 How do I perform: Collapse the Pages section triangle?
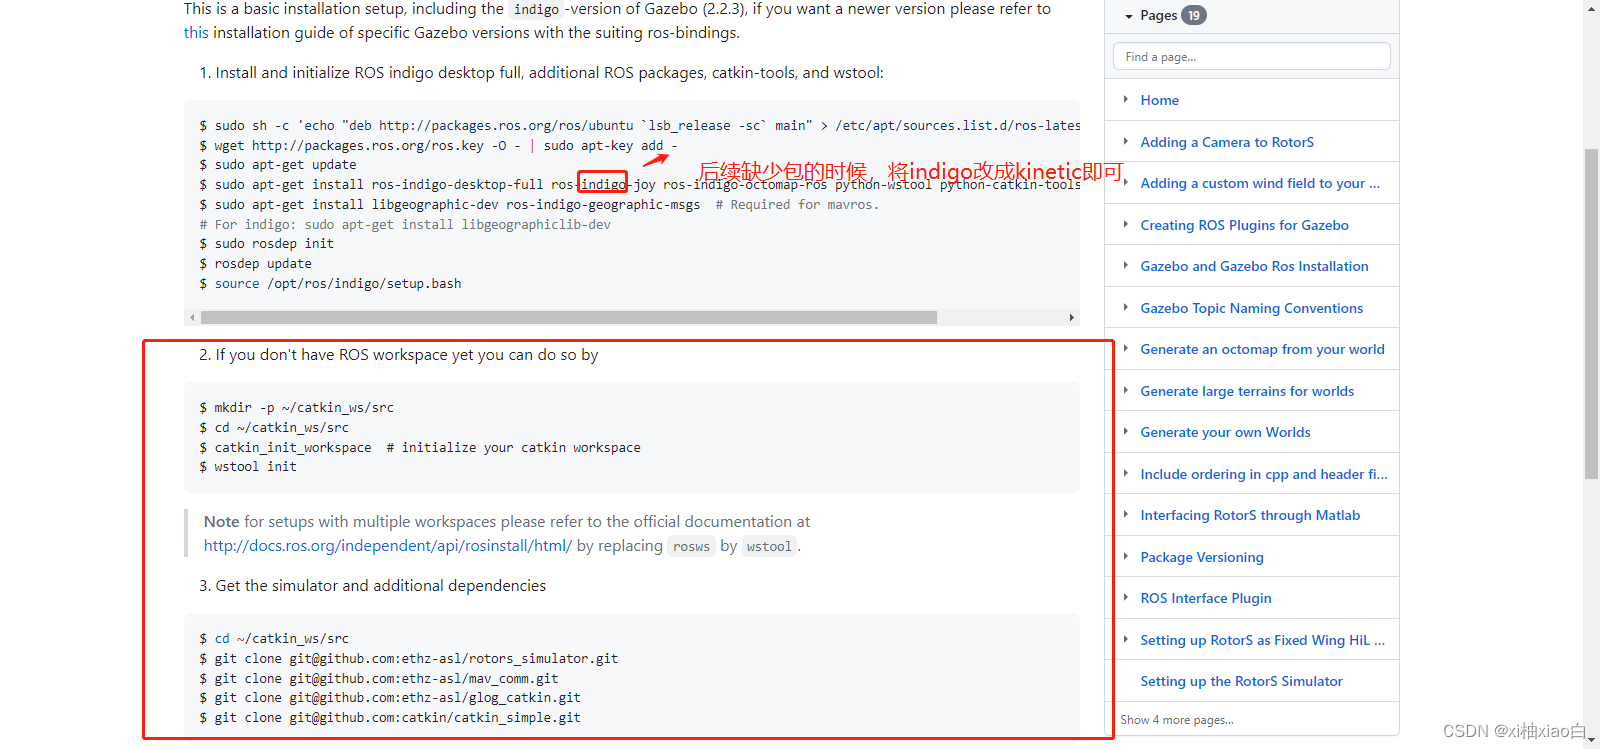(1129, 16)
